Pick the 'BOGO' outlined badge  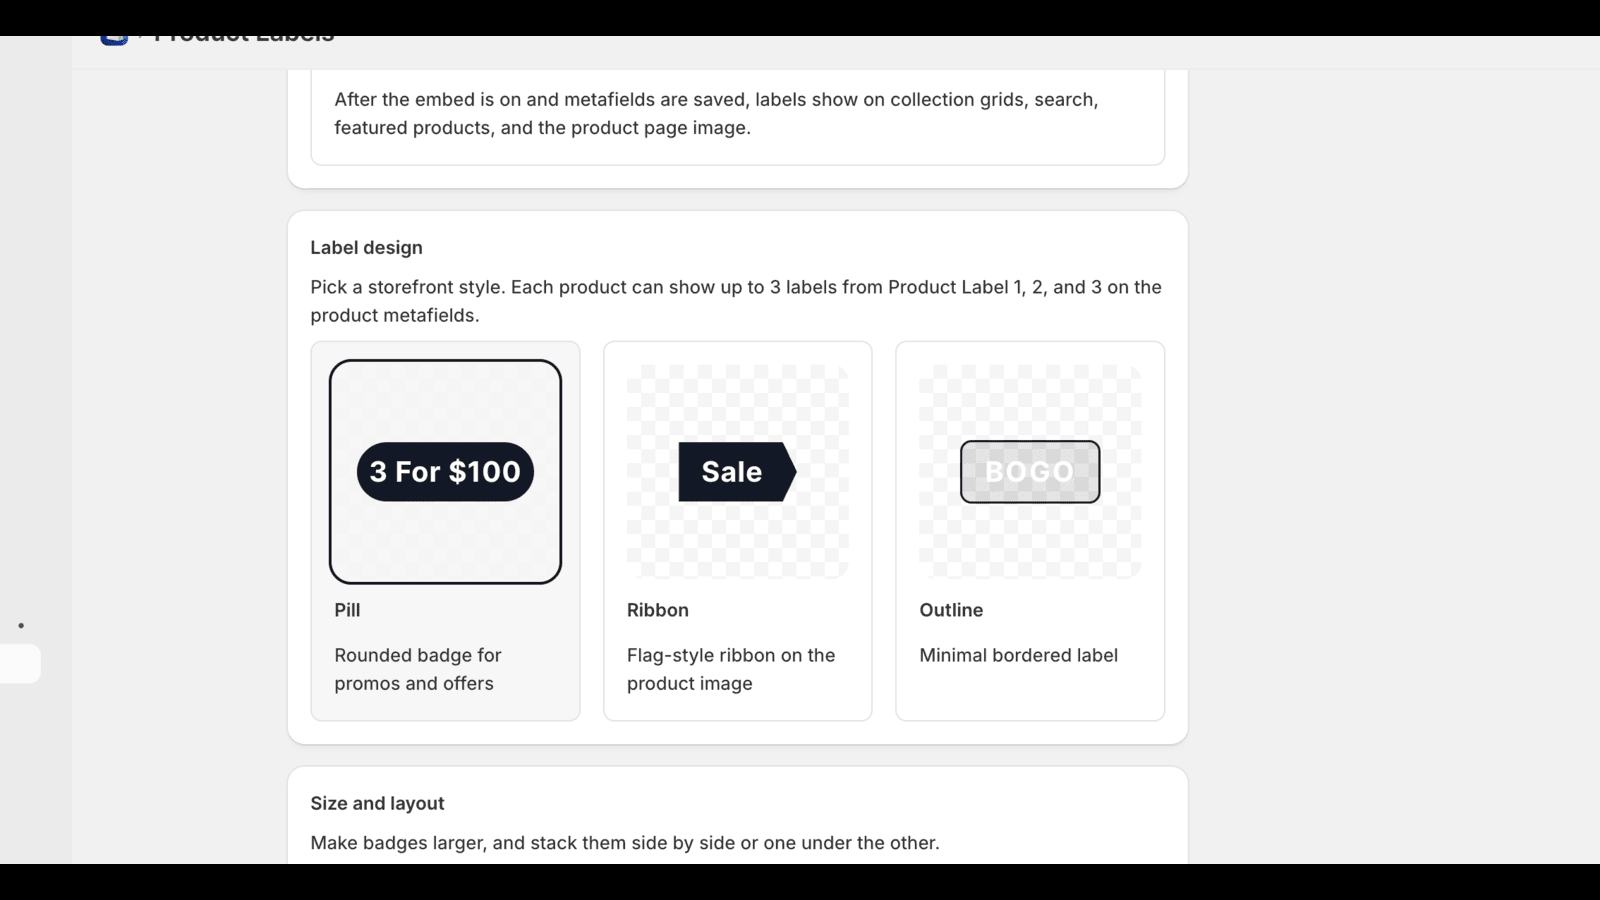coord(1030,472)
